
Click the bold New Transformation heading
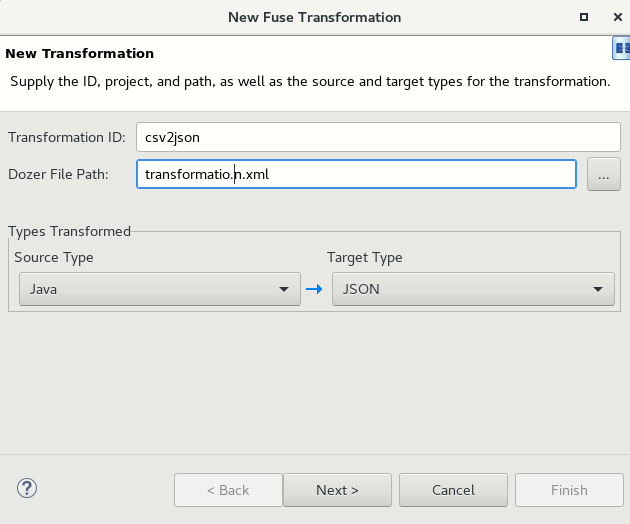coord(80,53)
